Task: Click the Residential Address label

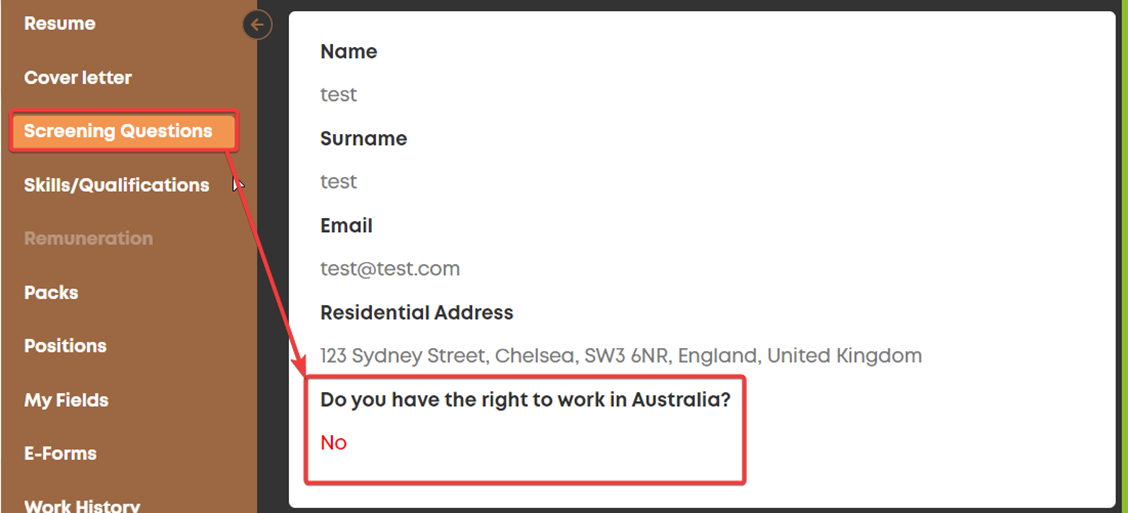Action: 417,312
